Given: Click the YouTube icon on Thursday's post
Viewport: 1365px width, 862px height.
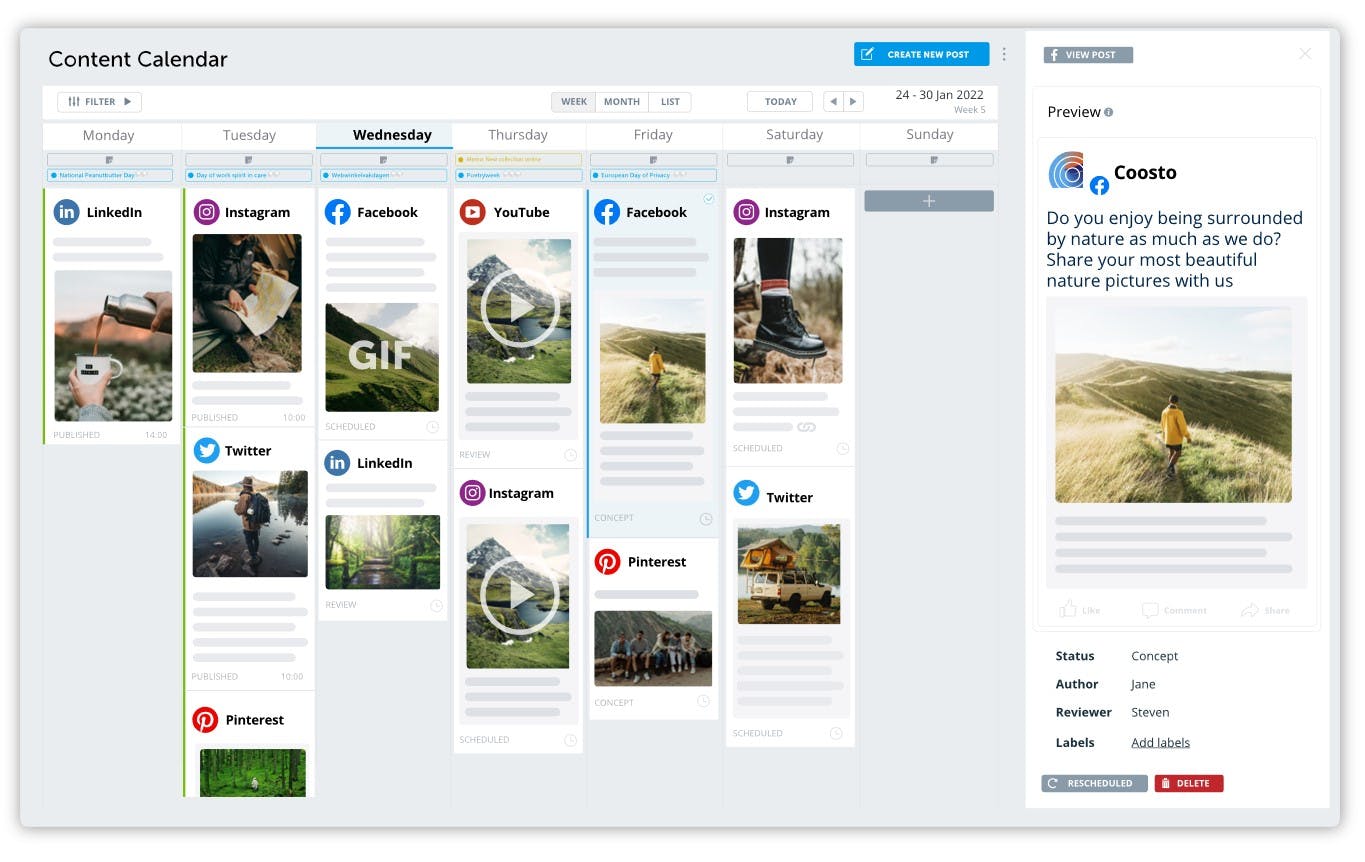Looking at the screenshot, I should coord(473,212).
